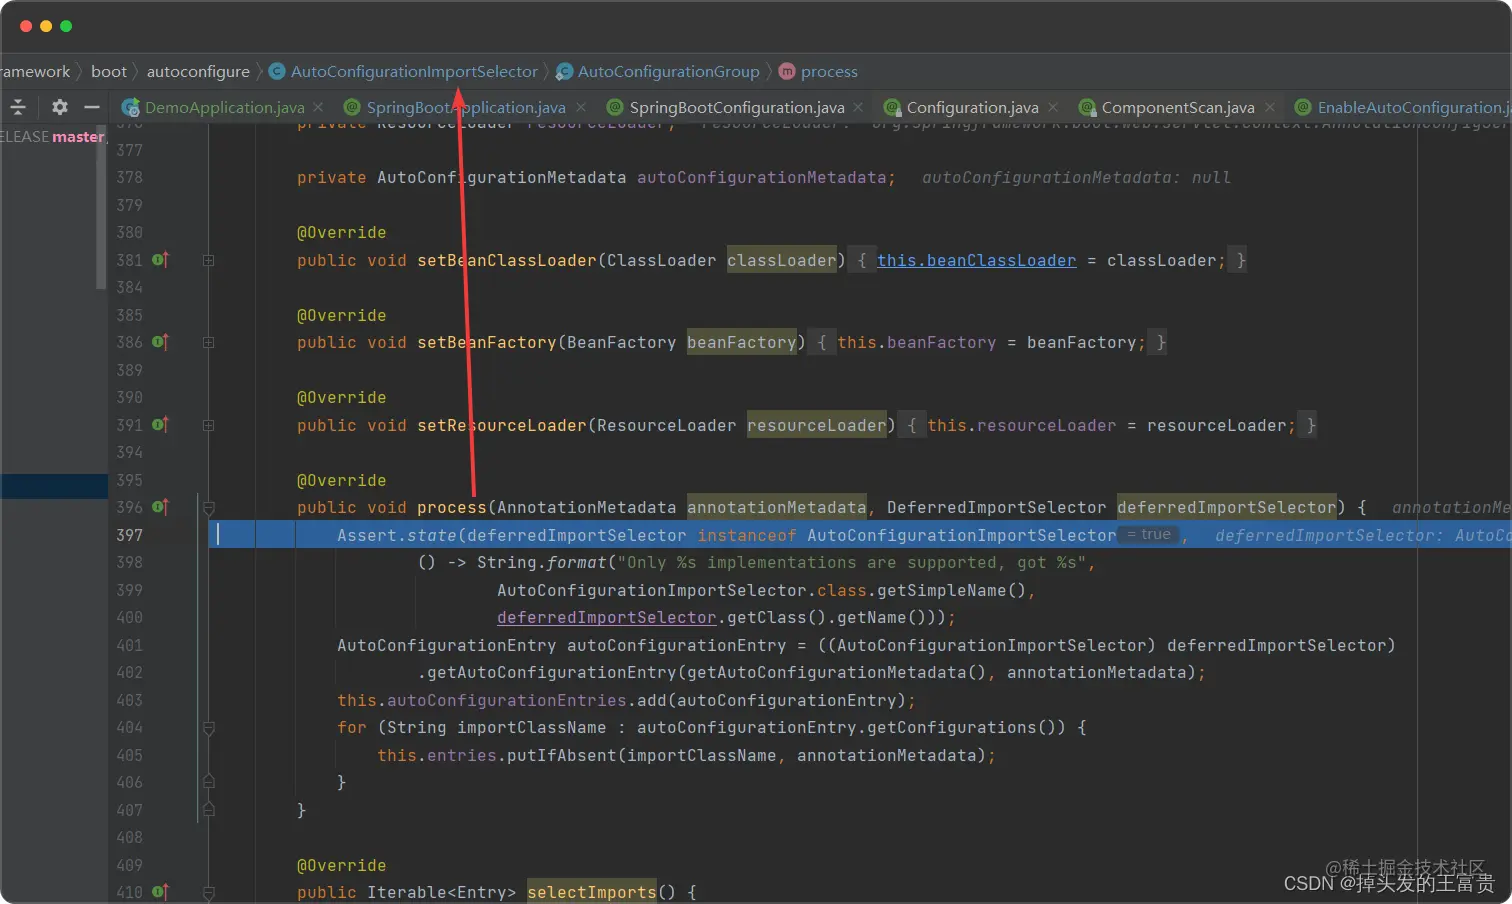Click the ComponentScan.java tab annotation icon

(x=1087, y=107)
